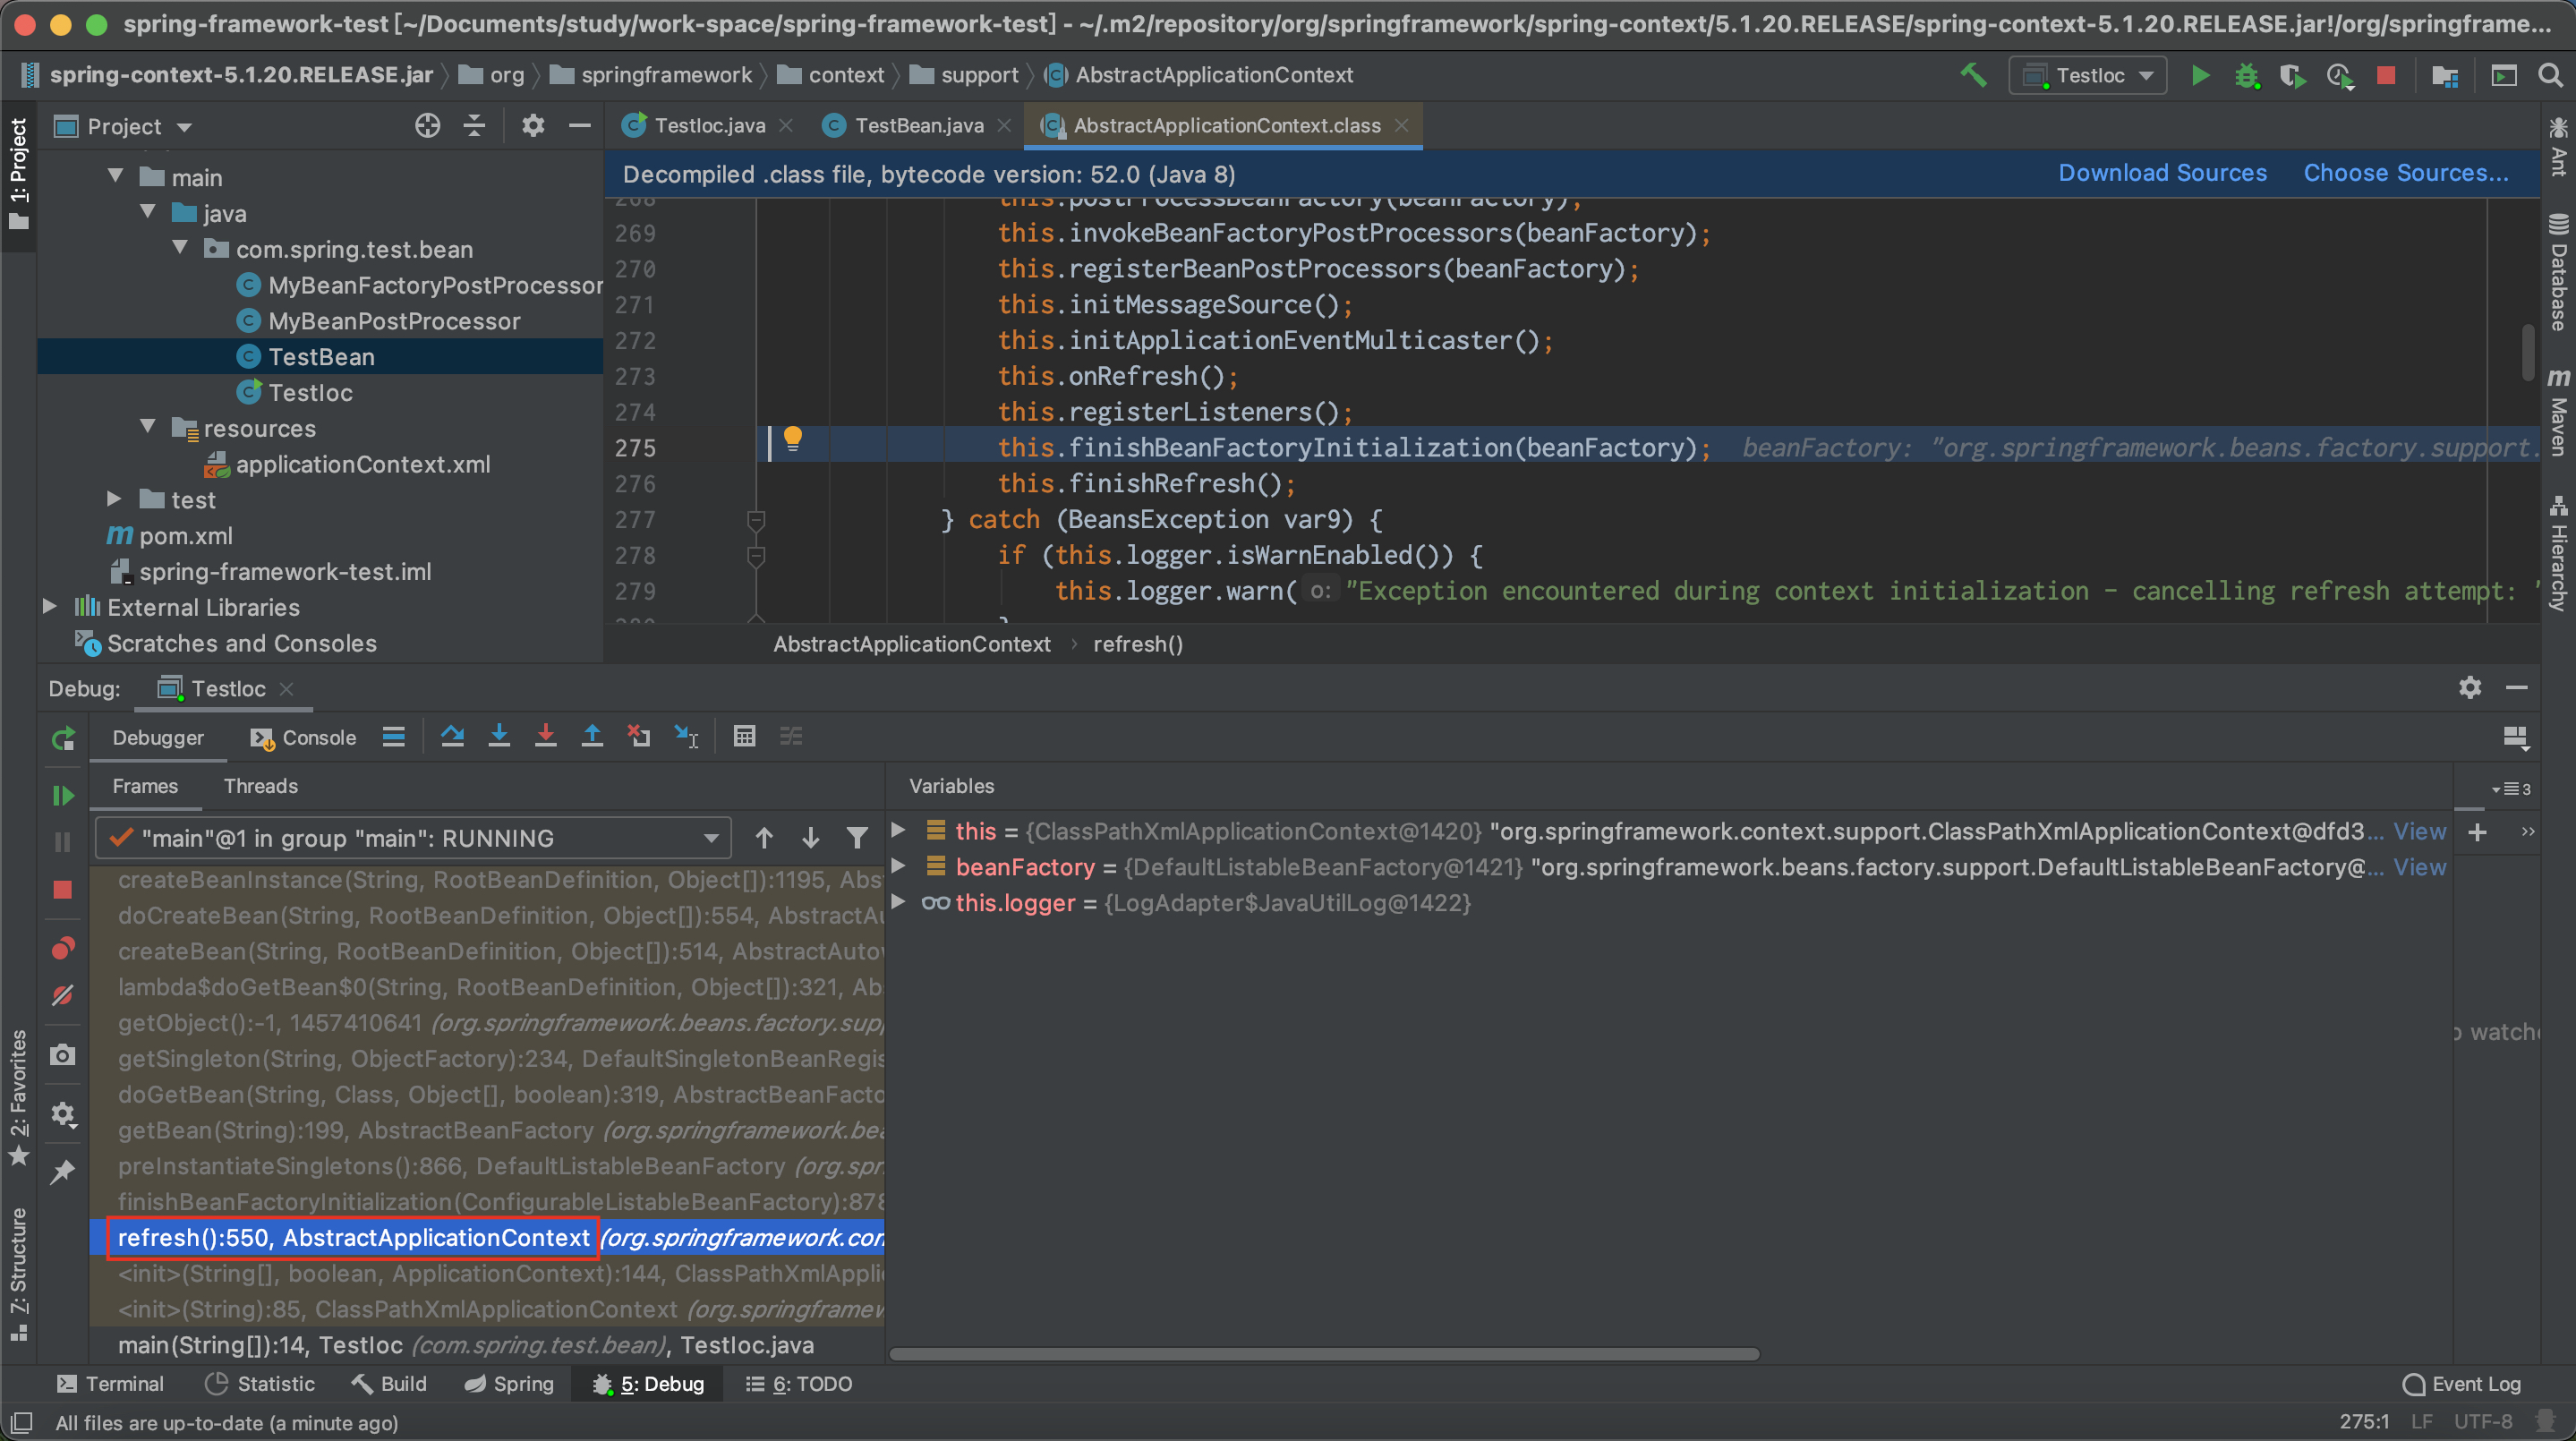This screenshot has width=2576, height=1441.
Task: Click the Choose Sources link
Action: 2405,173
